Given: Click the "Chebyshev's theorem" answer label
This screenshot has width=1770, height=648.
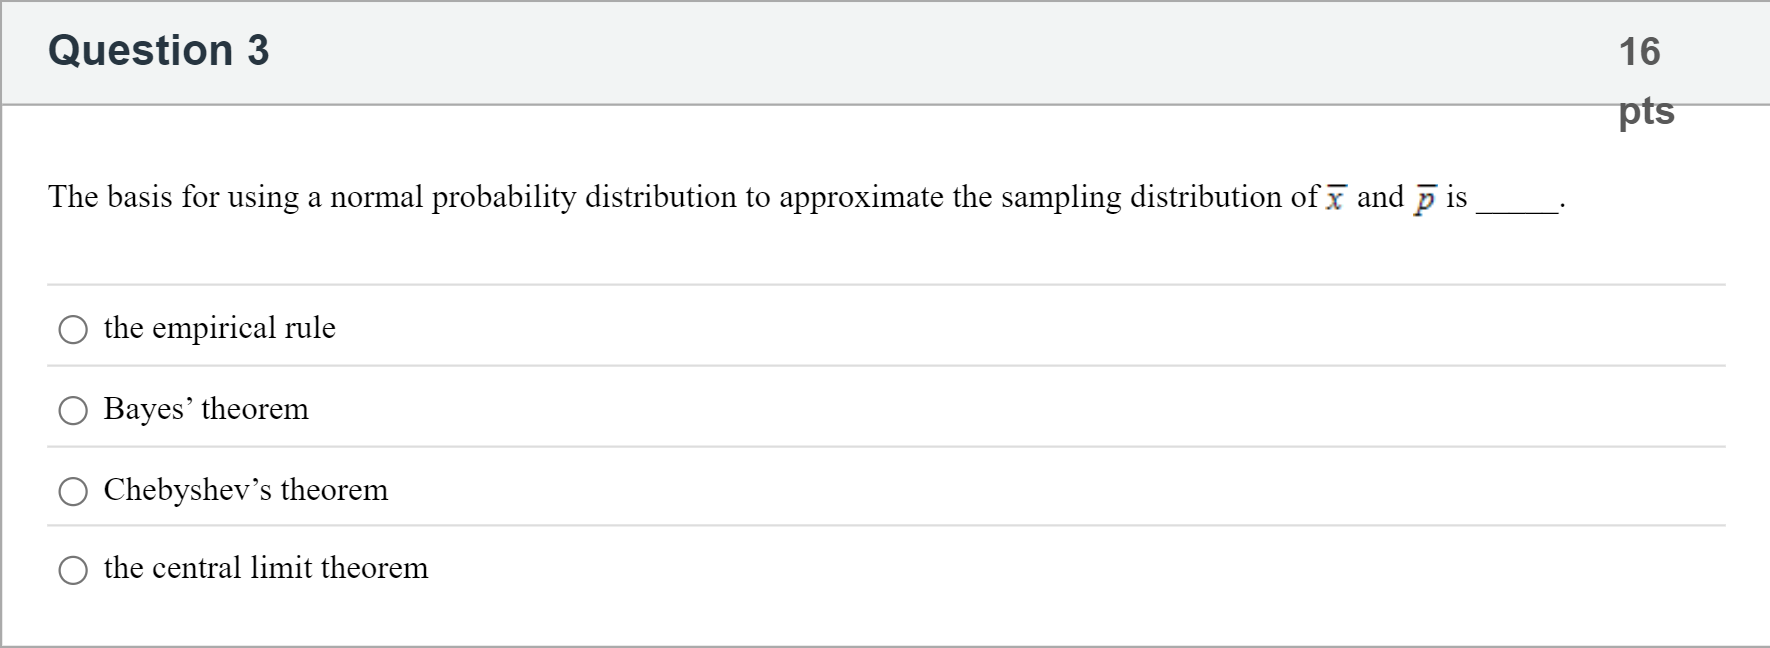Looking at the screenshot, I should [x=246, y=490].
